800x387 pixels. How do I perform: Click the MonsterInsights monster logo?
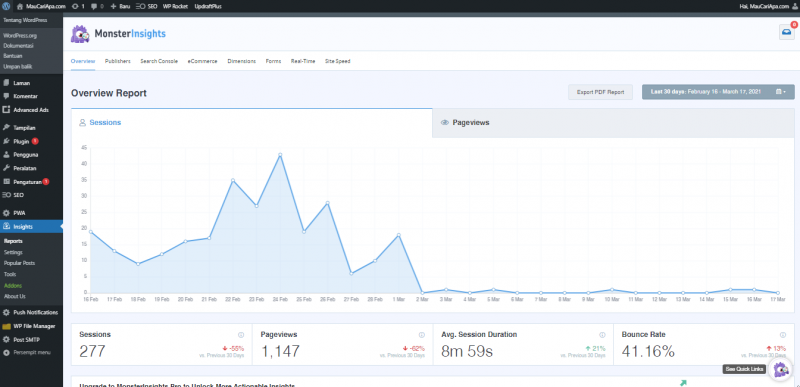[80, 34]
